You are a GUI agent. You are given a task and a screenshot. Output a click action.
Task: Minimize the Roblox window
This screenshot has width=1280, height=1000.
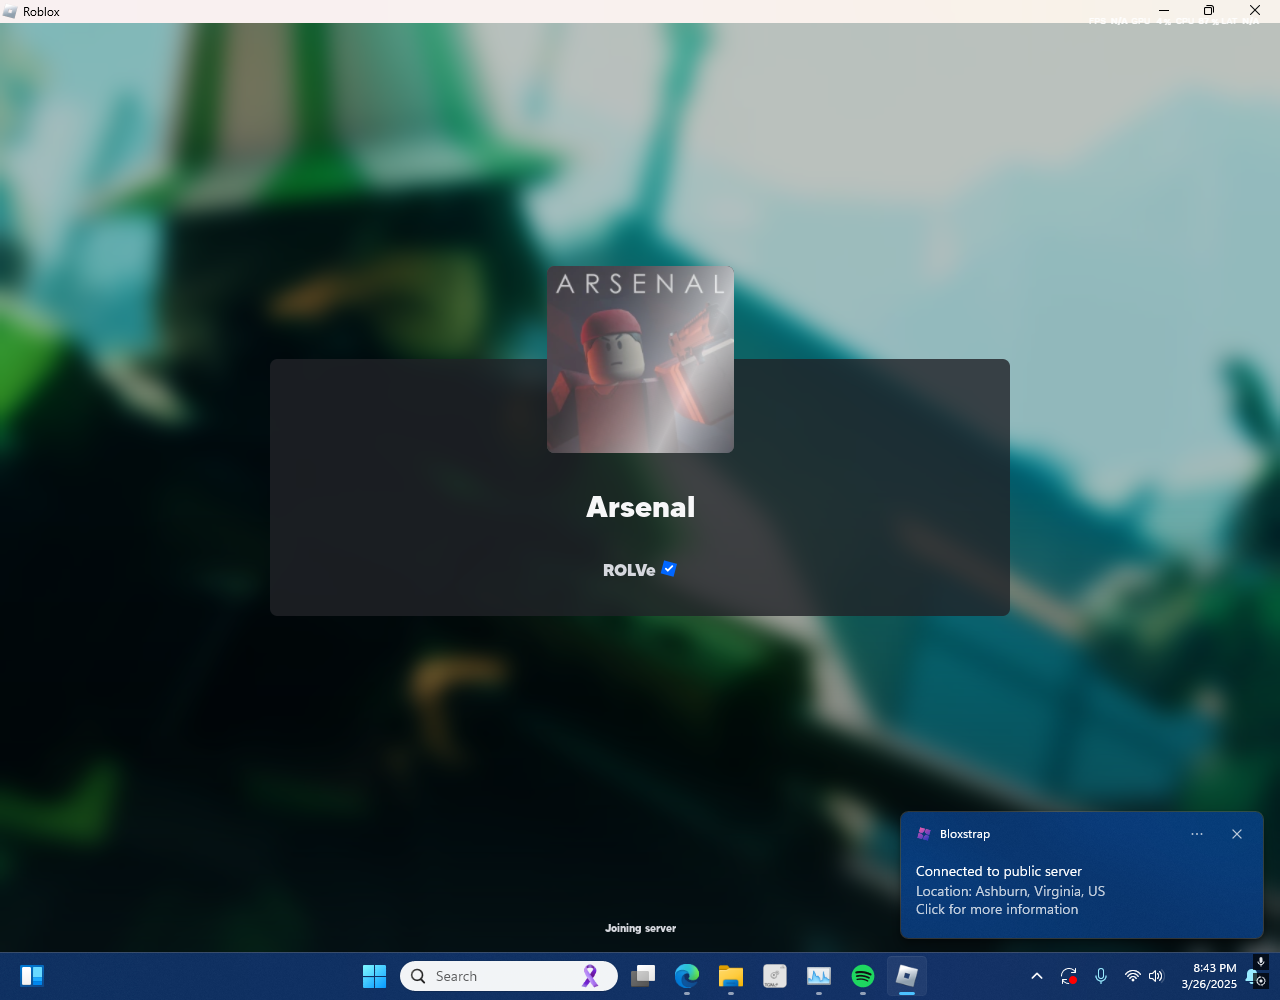pyautogui.click(x=1164, y=11)
